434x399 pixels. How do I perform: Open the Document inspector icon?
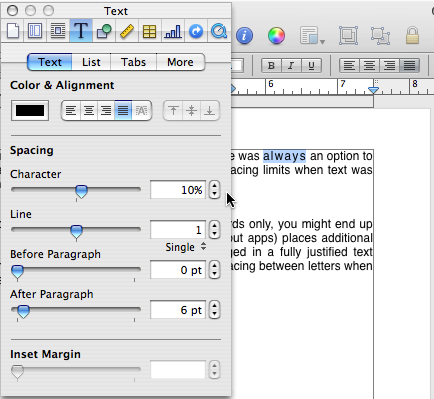[13, 31]
